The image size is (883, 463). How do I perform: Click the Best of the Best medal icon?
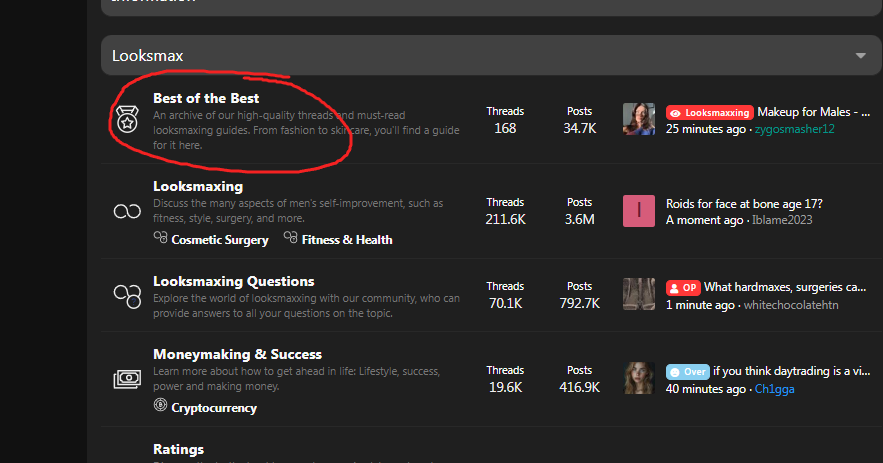pyautogui.click(x=127, y=120)
